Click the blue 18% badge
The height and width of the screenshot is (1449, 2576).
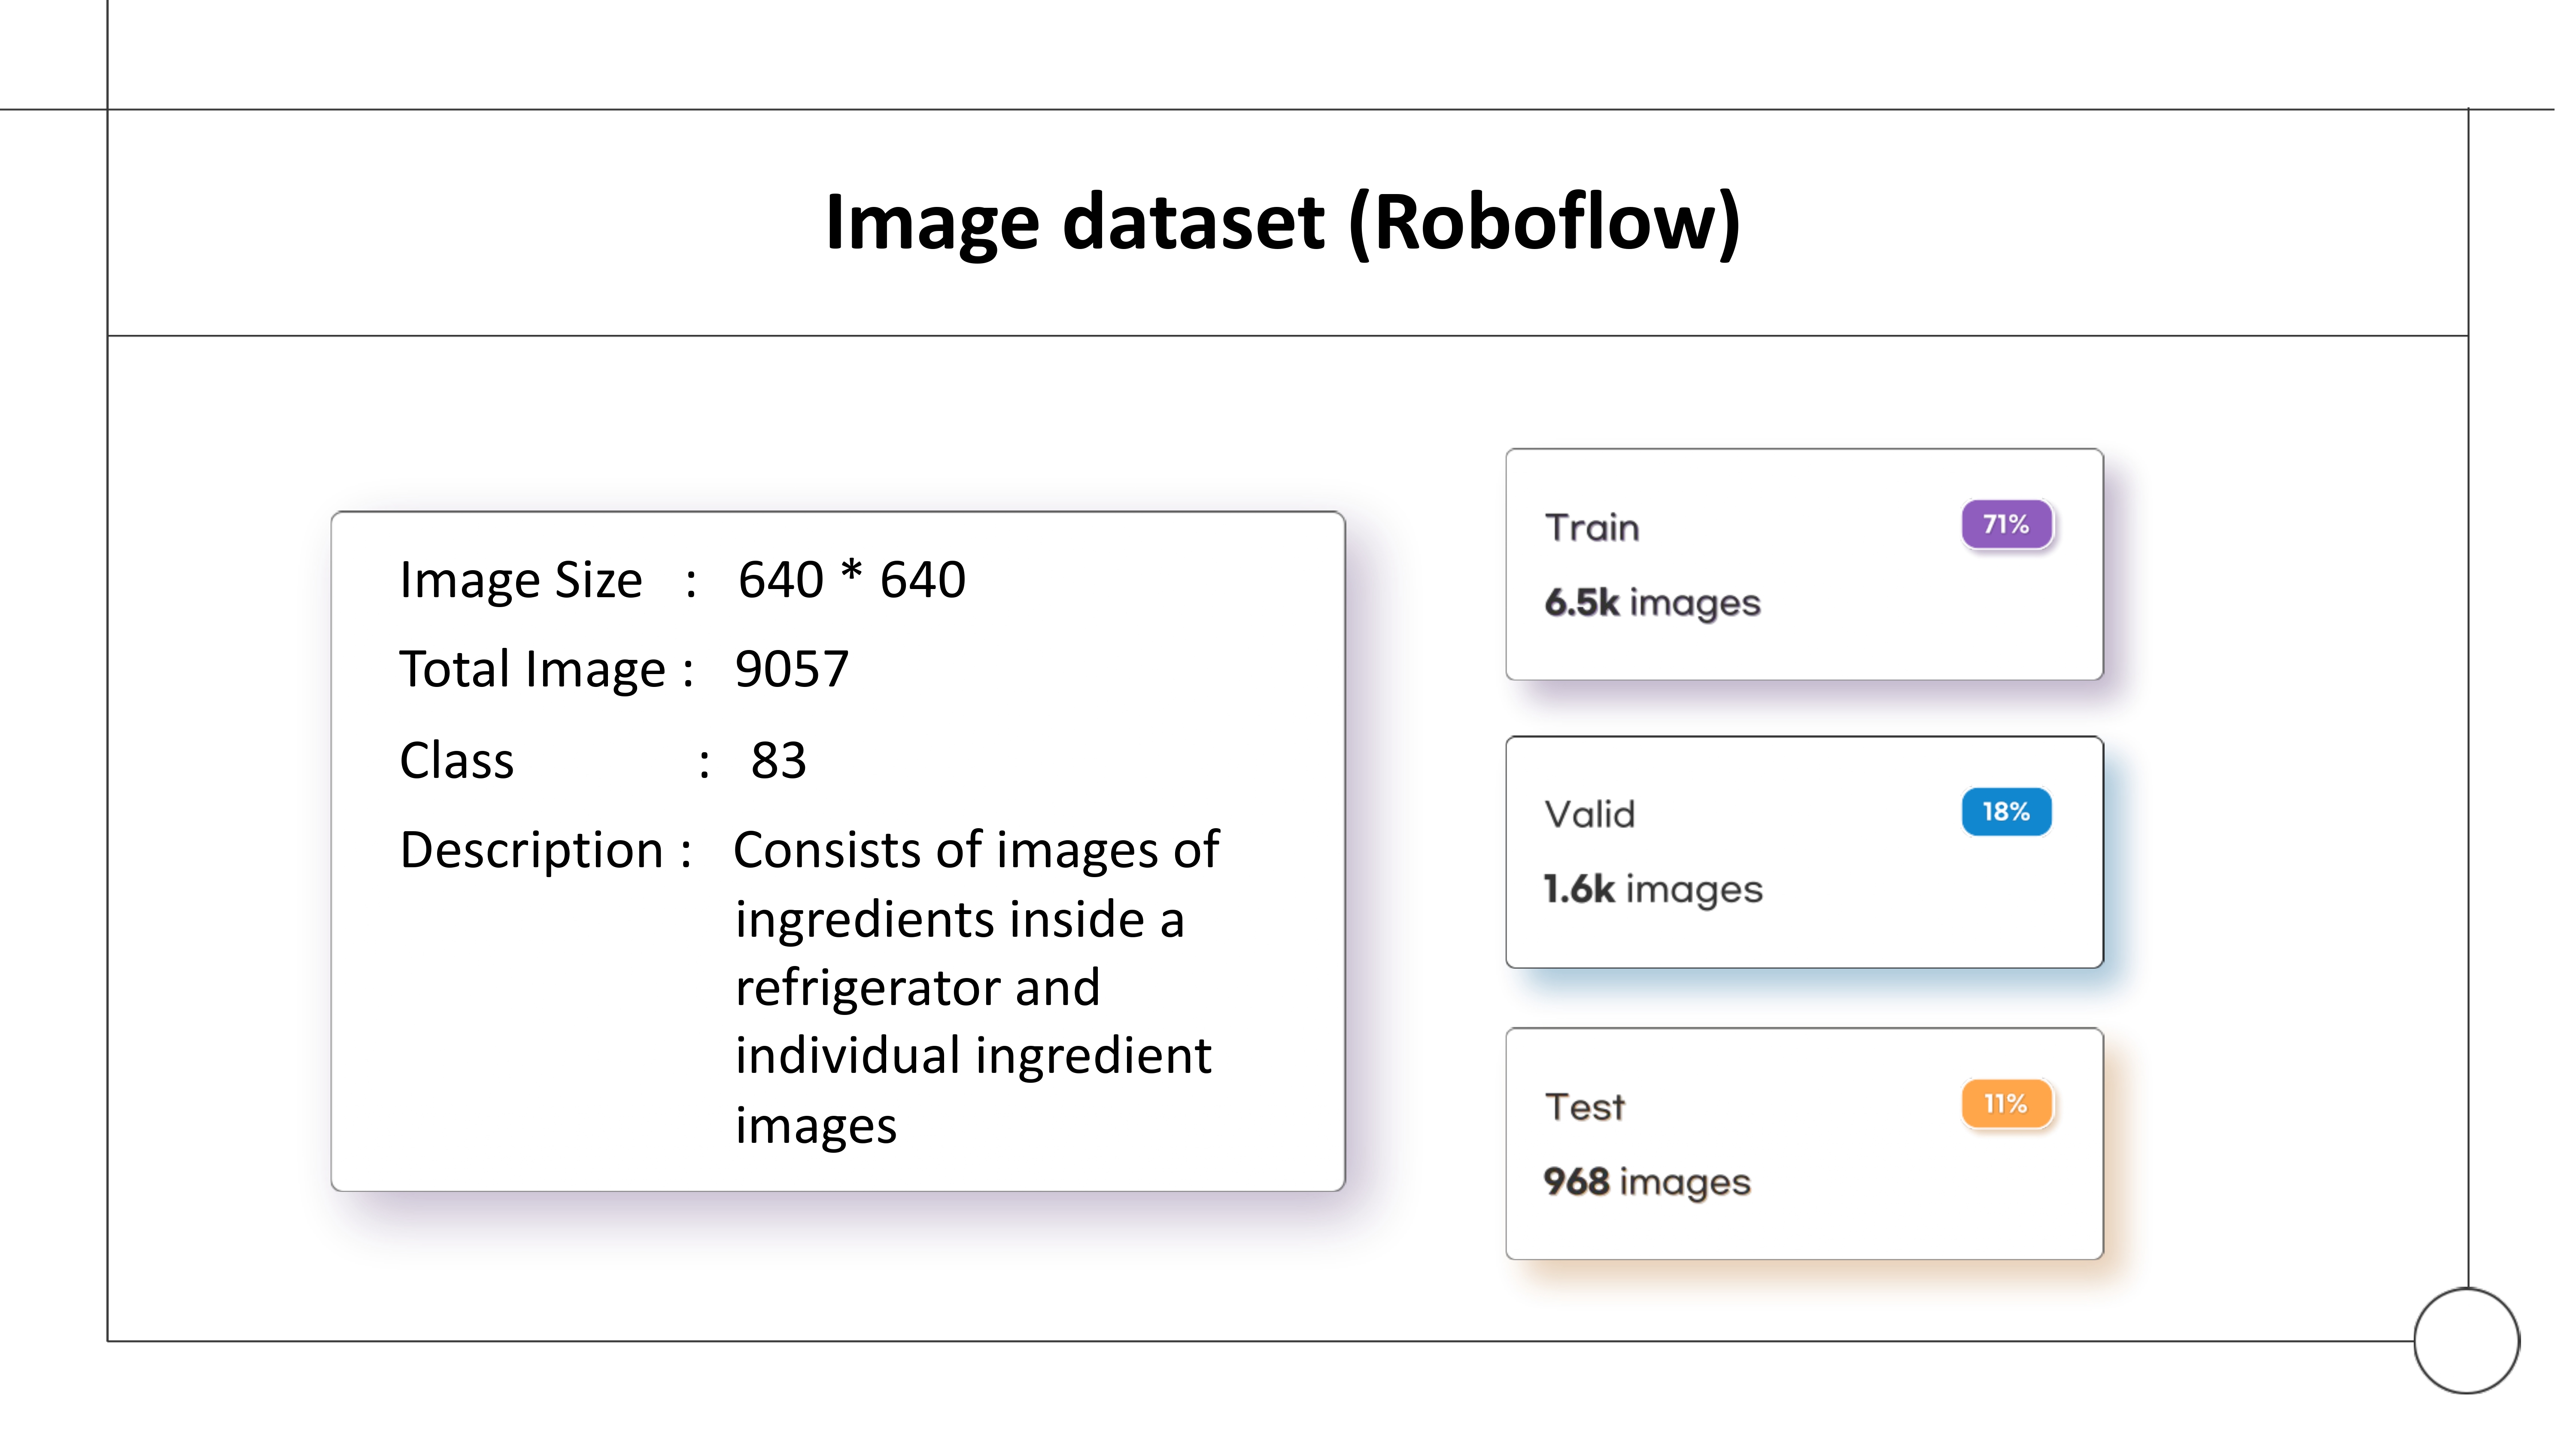[x=2005, y=811]
